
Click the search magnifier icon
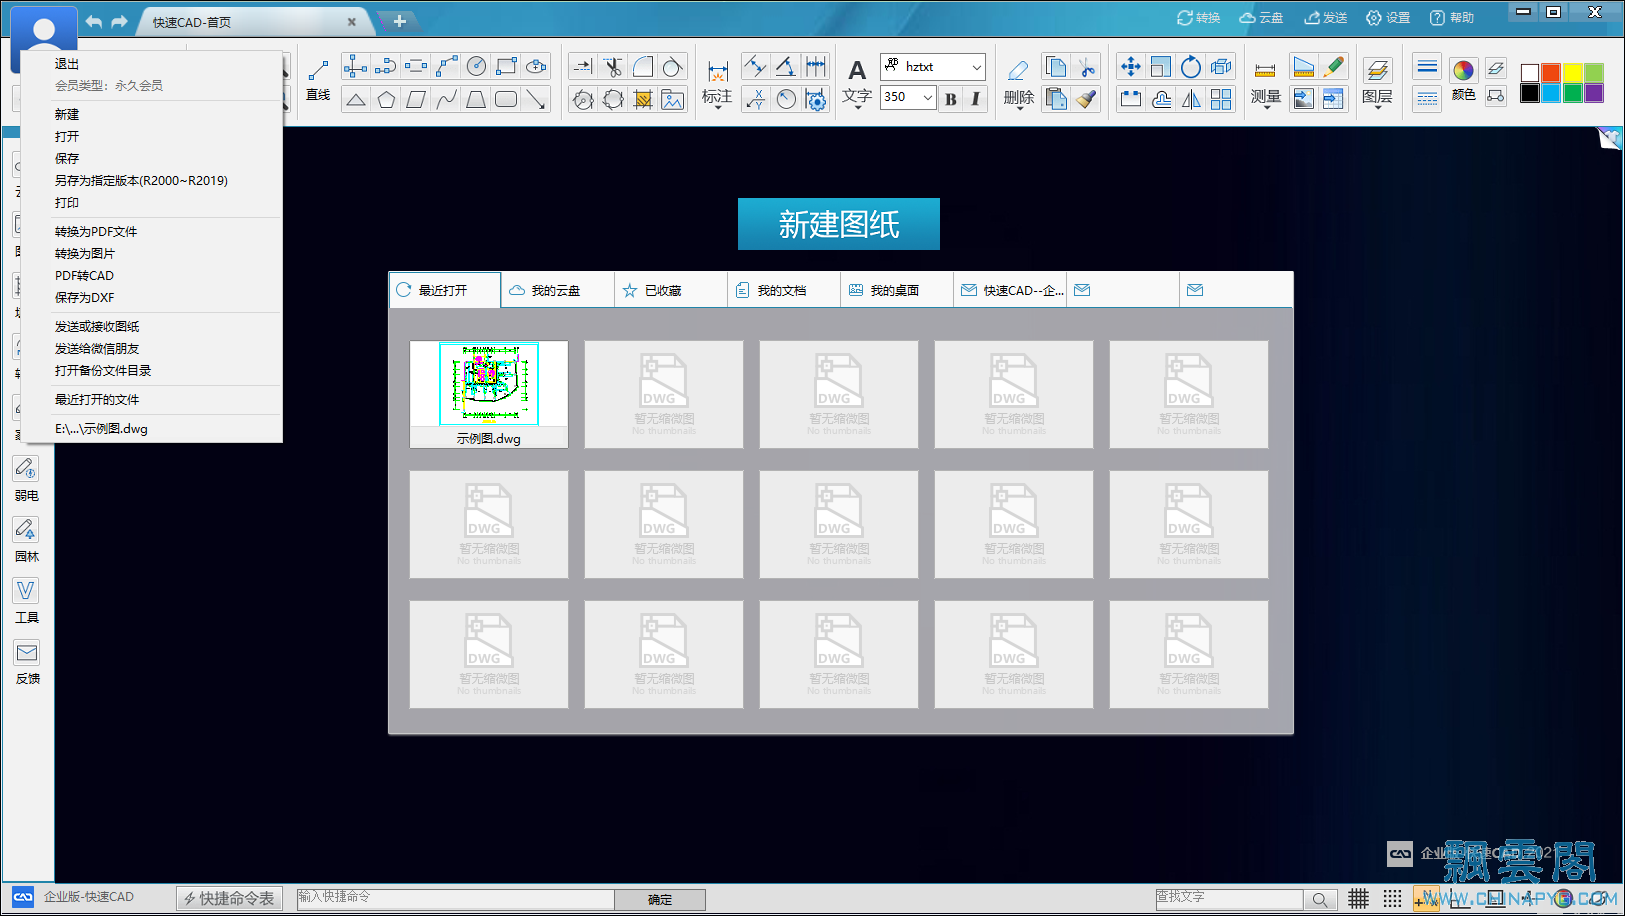[1320, 899]
